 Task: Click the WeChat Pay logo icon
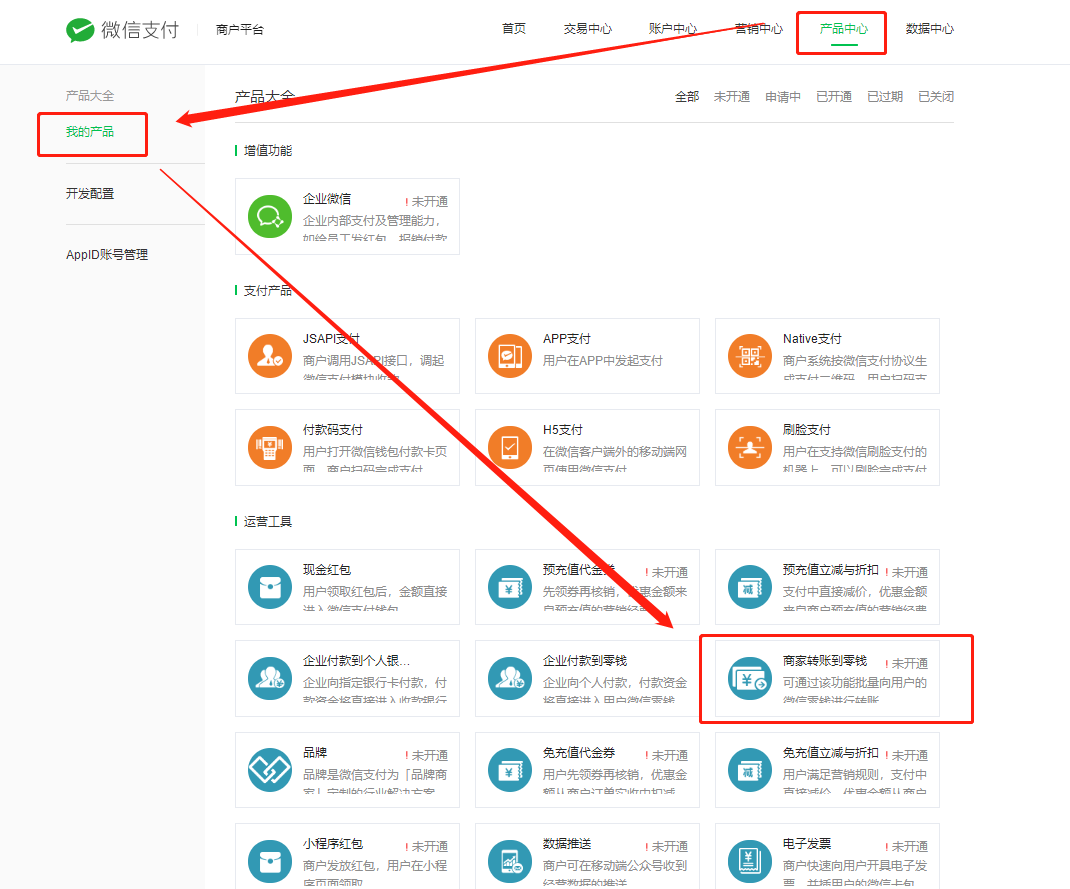click(80, 30)
